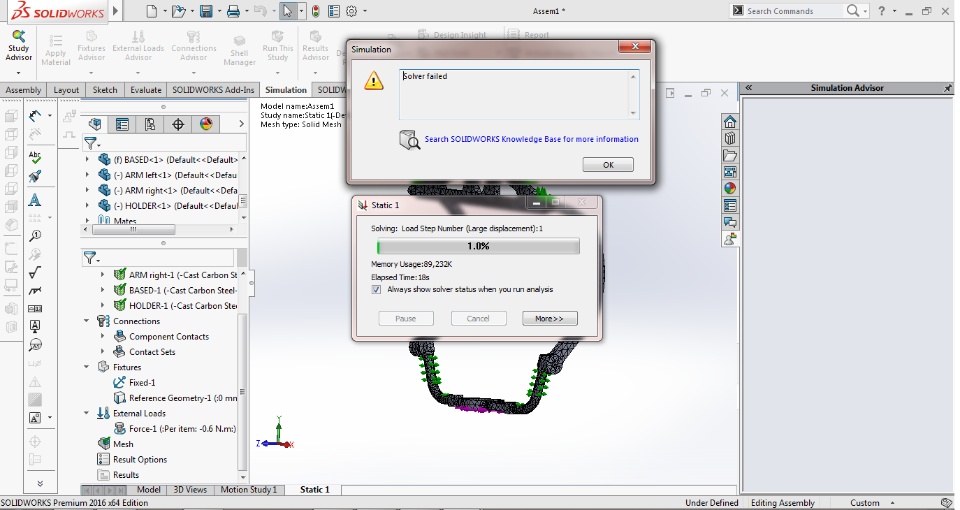Viewport: 960px width, 510px height.
Task: Click the Format Painter icon
Action: 35,177
